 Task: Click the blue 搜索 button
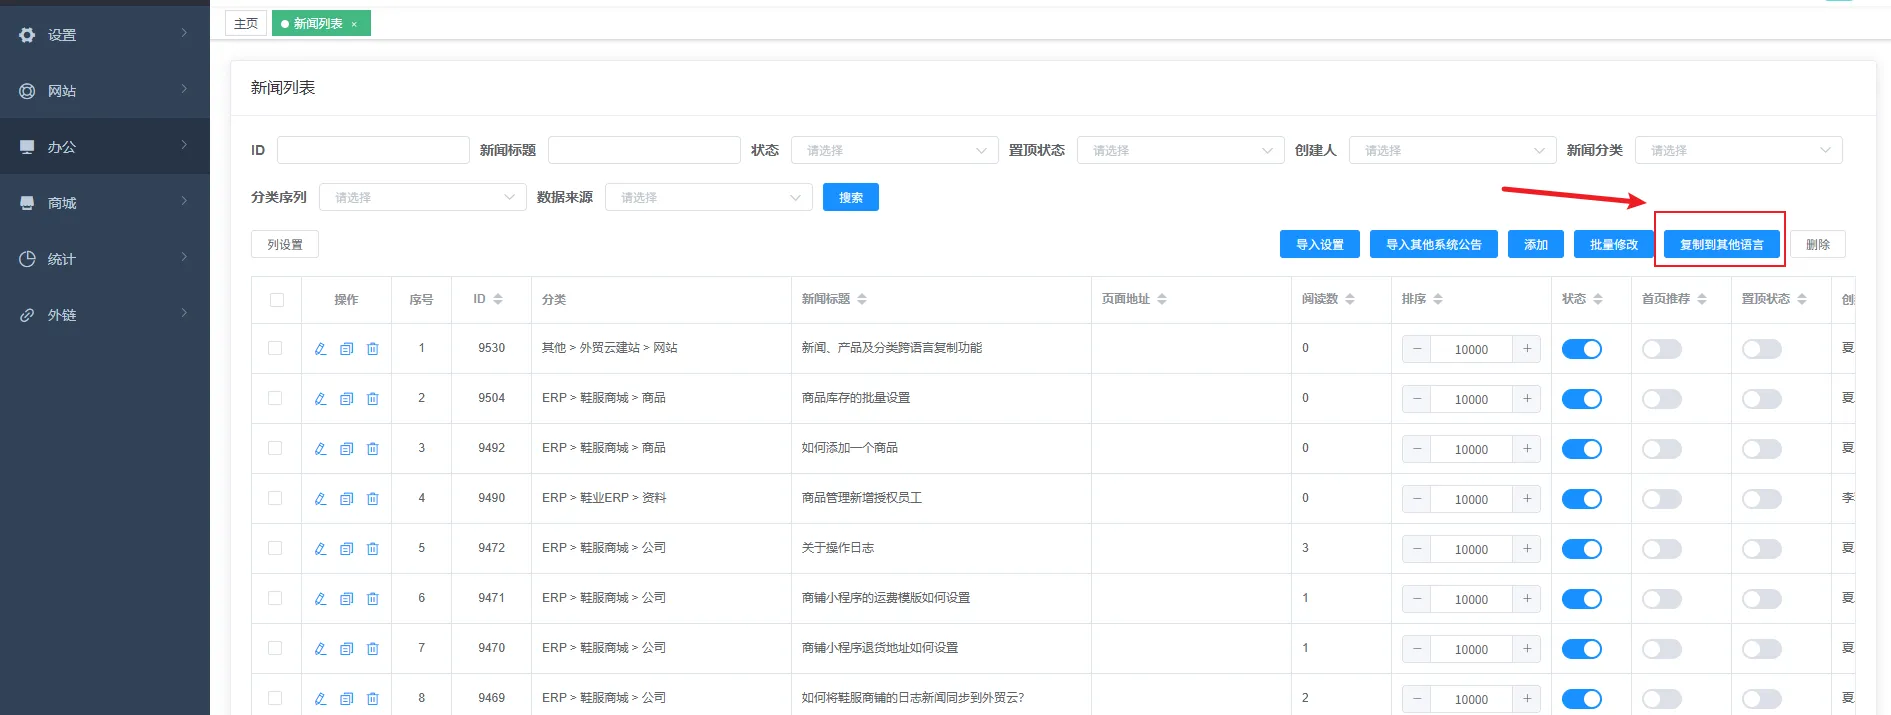850,197
